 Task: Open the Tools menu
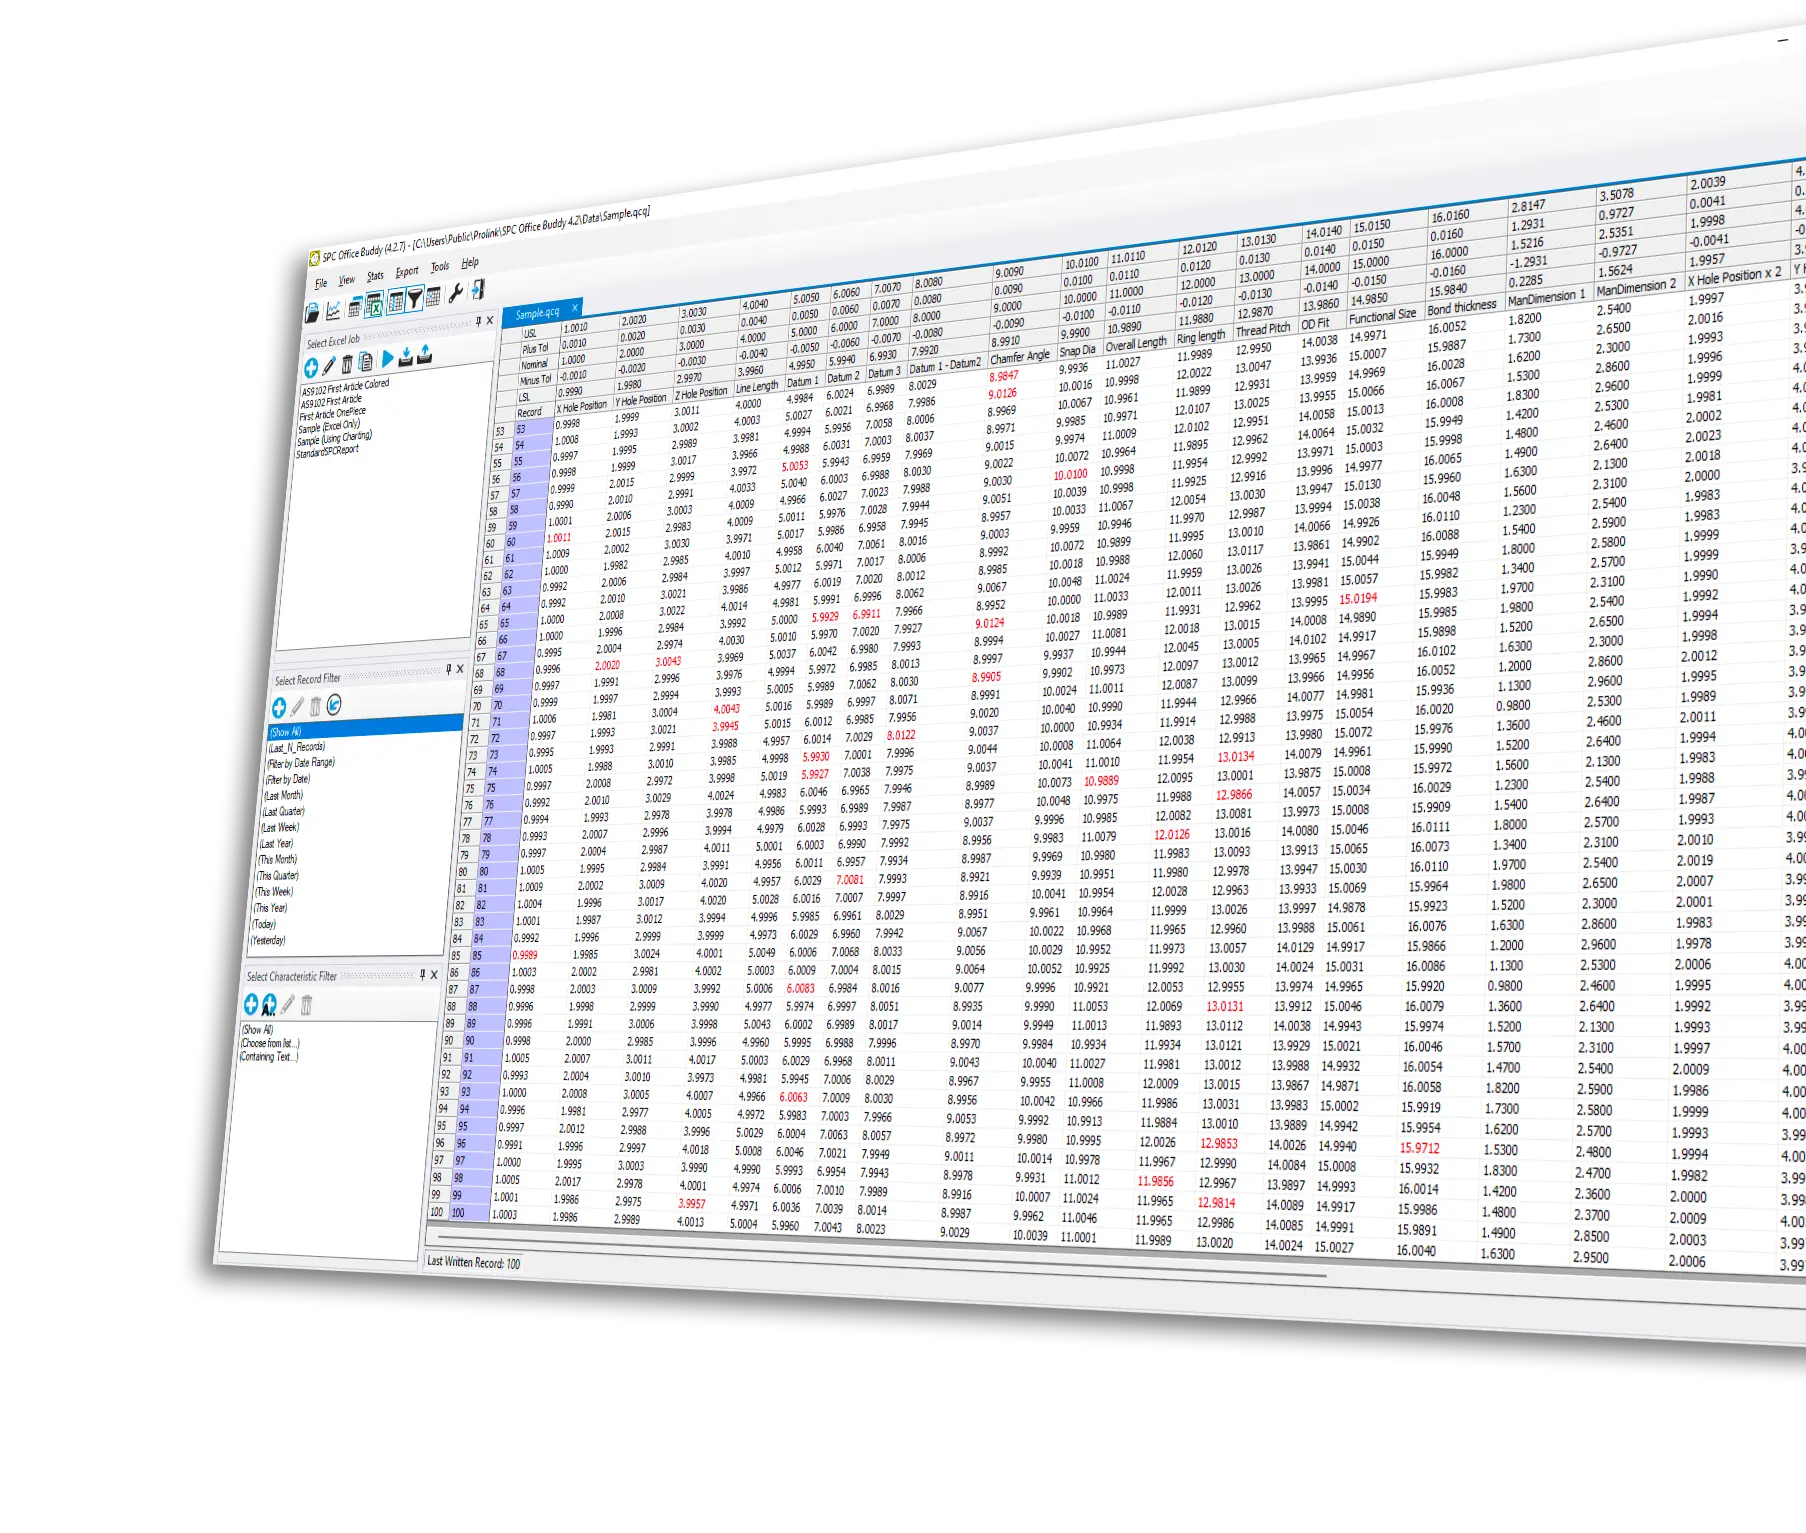pyautogui.click(x=440, y=267)
